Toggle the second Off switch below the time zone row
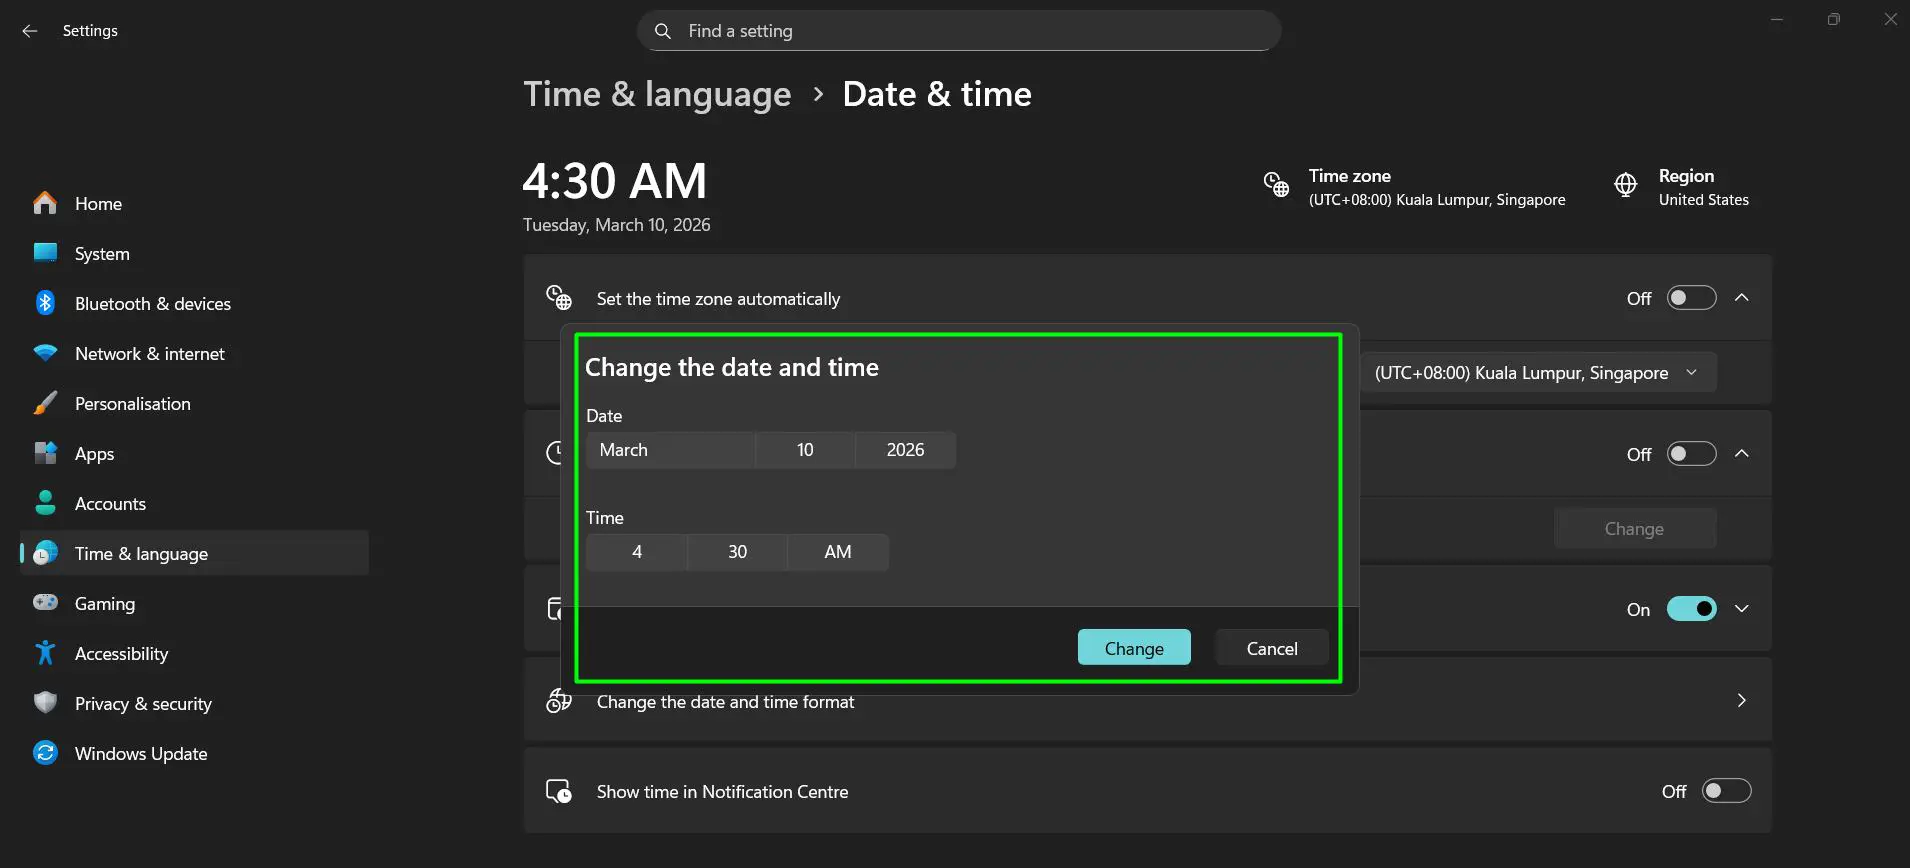Screen dimensions: 1910x868 pyautogui.click(x=1691, y=454)
